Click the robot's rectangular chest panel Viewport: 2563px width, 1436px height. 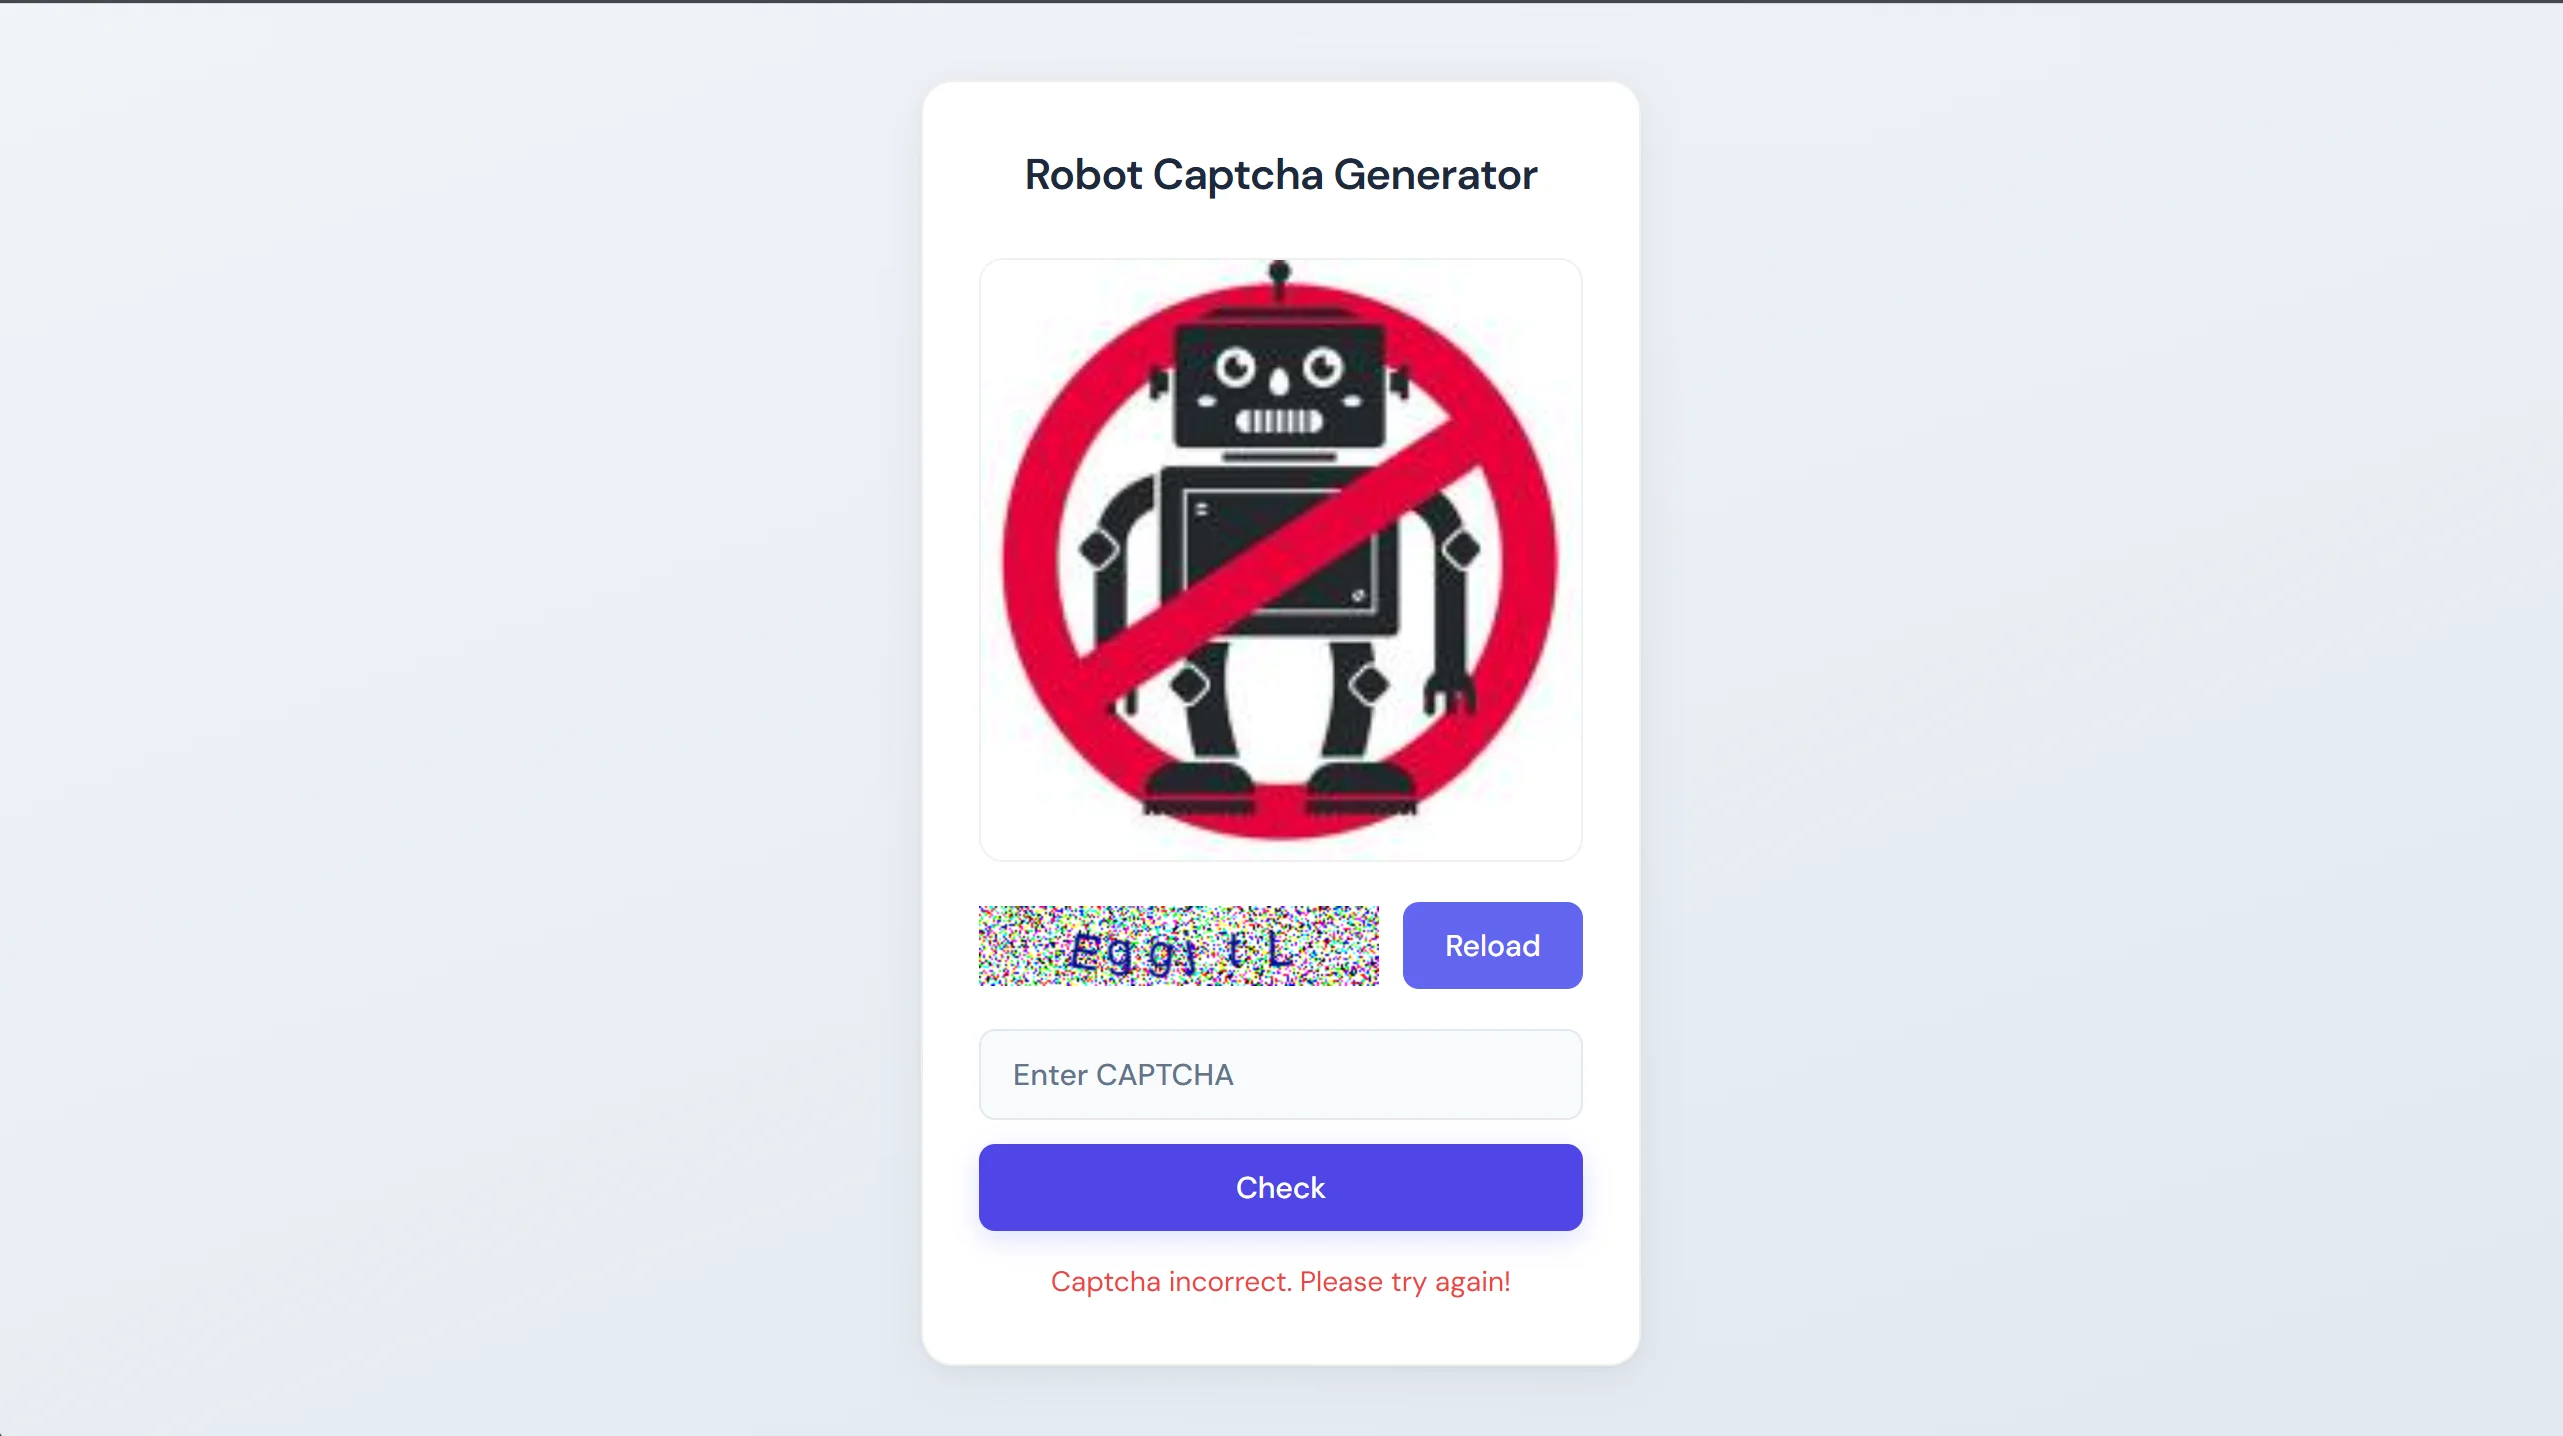1279,550
